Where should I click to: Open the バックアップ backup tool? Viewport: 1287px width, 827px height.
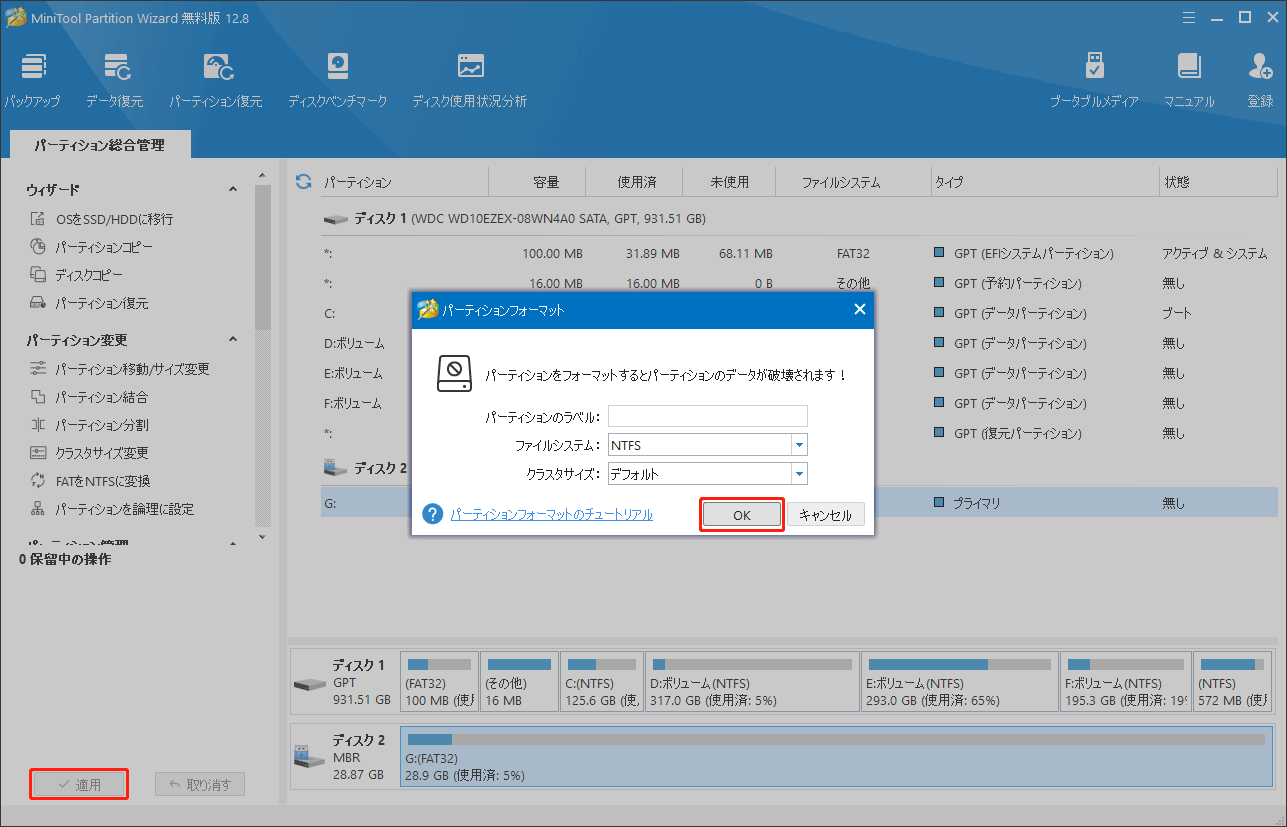pos(32,81)
